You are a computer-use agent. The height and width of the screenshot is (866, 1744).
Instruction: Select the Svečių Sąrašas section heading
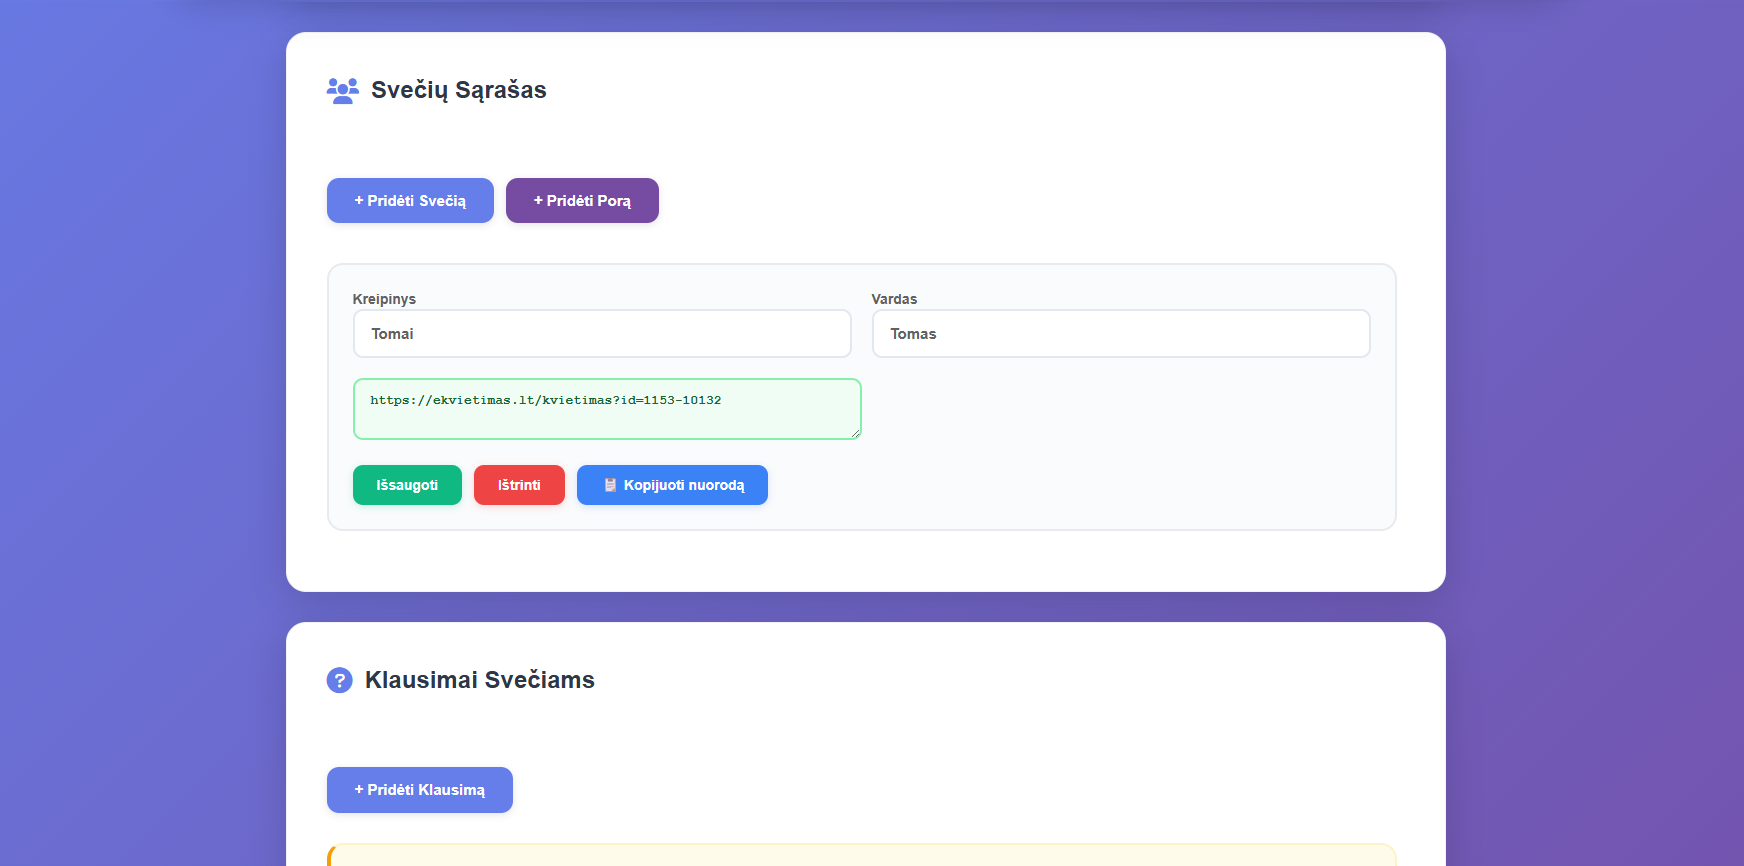point(458,90)
